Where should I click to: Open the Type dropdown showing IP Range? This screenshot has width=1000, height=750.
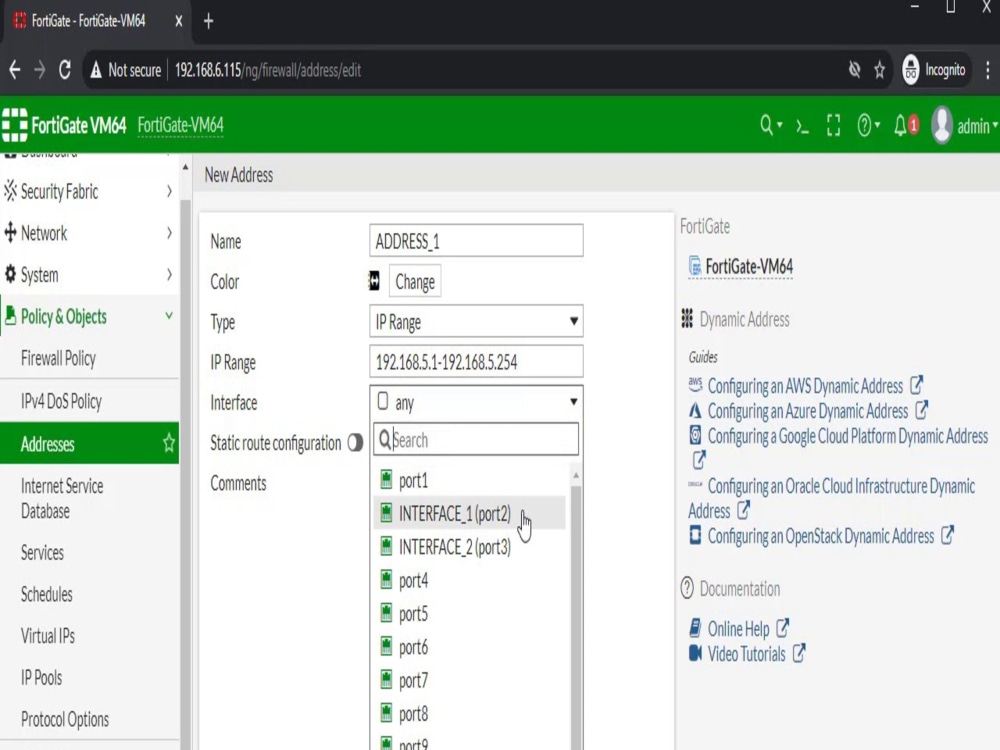point(476,321)
